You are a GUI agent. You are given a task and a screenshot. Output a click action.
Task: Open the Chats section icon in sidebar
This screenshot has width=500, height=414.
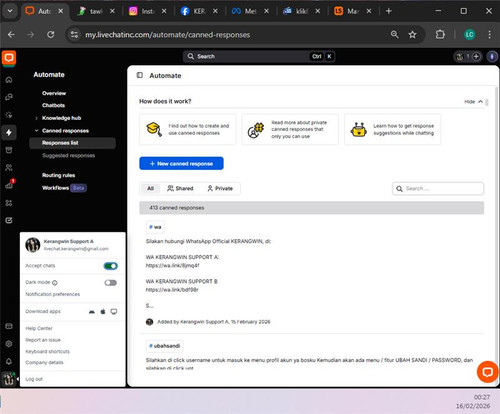point(9,97)
